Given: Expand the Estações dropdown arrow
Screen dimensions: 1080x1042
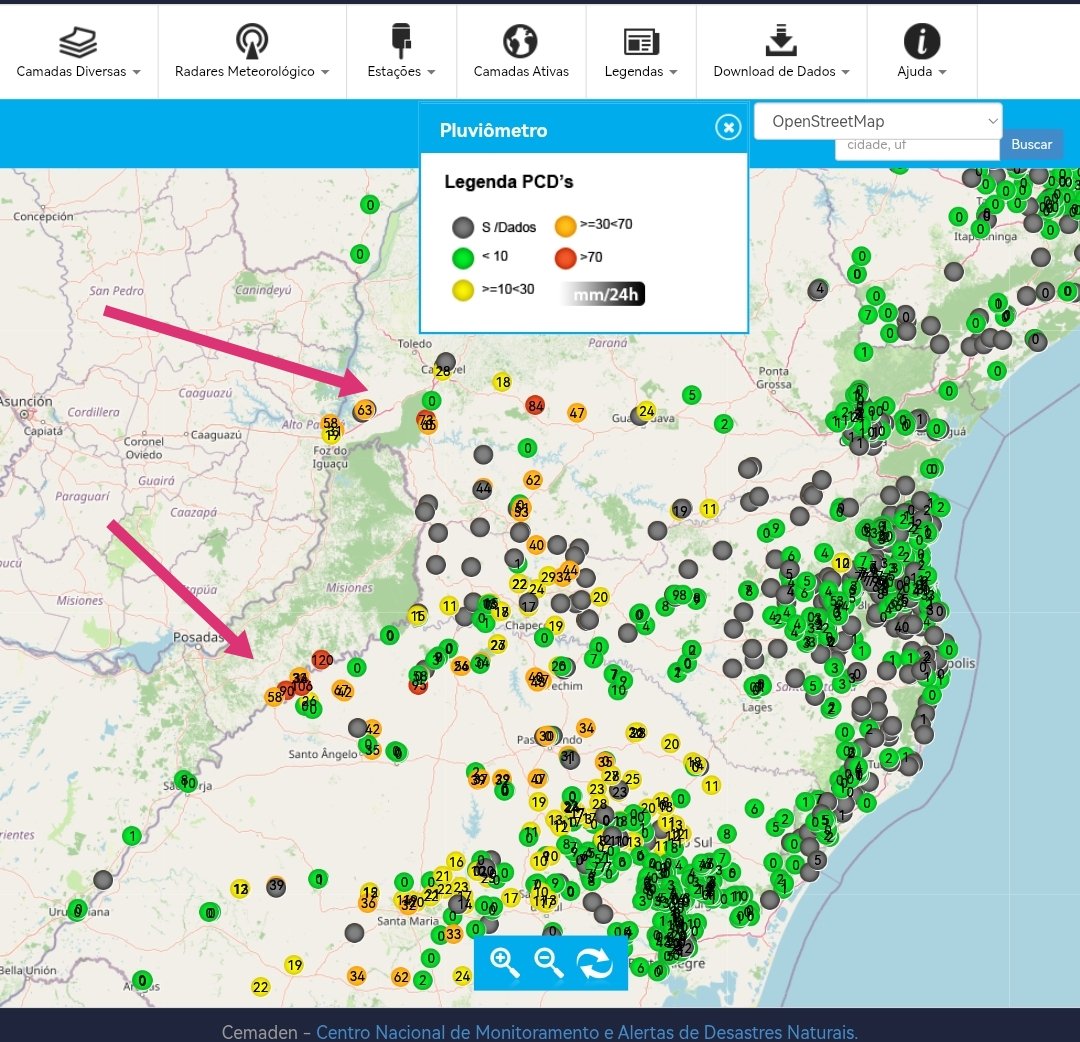Looking at the screenshot, I should tap(431, 72).
